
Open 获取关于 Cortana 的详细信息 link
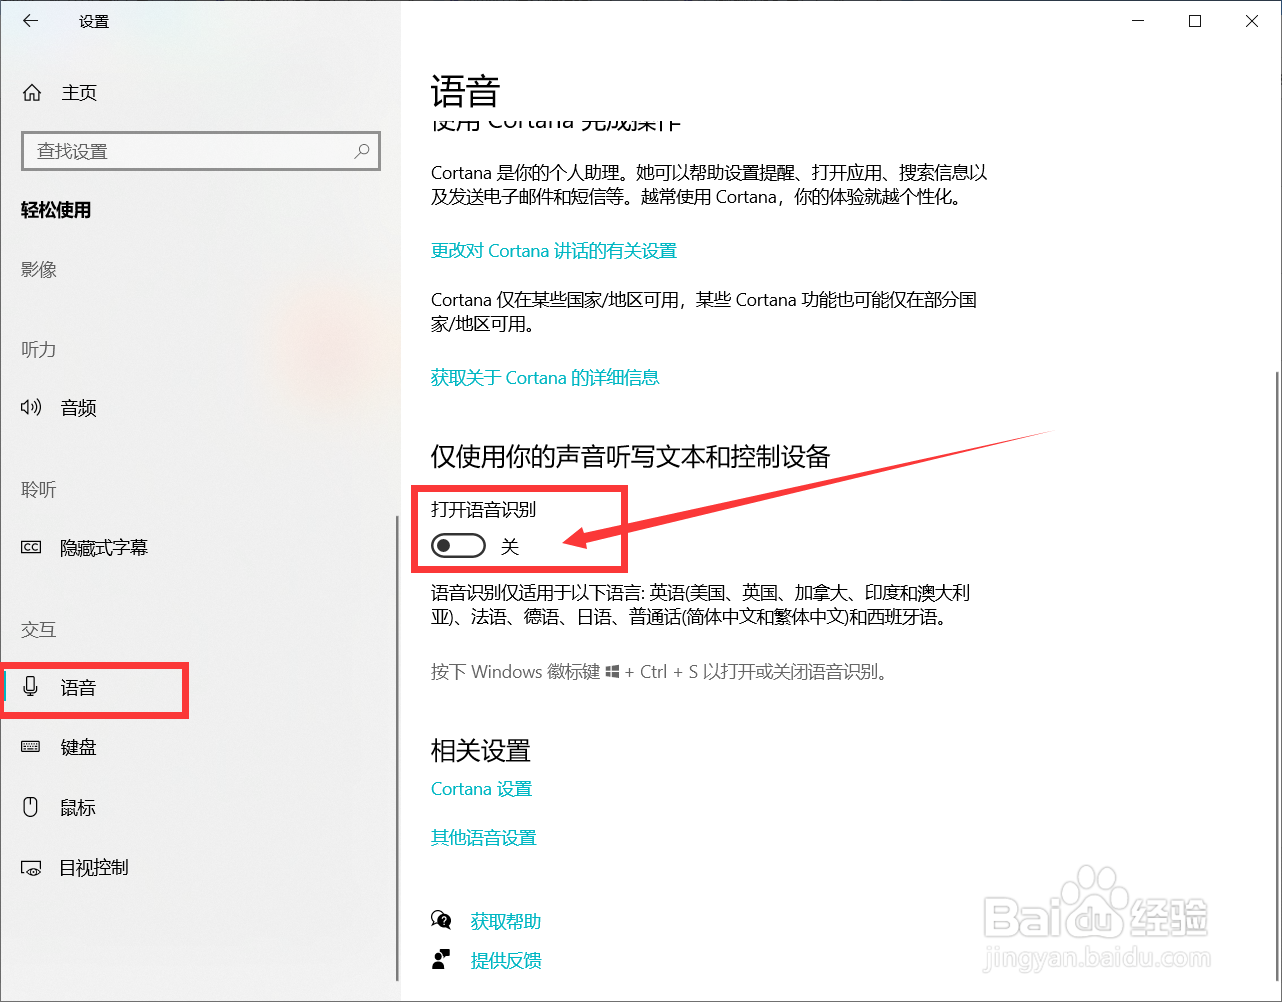pos(545,378)
